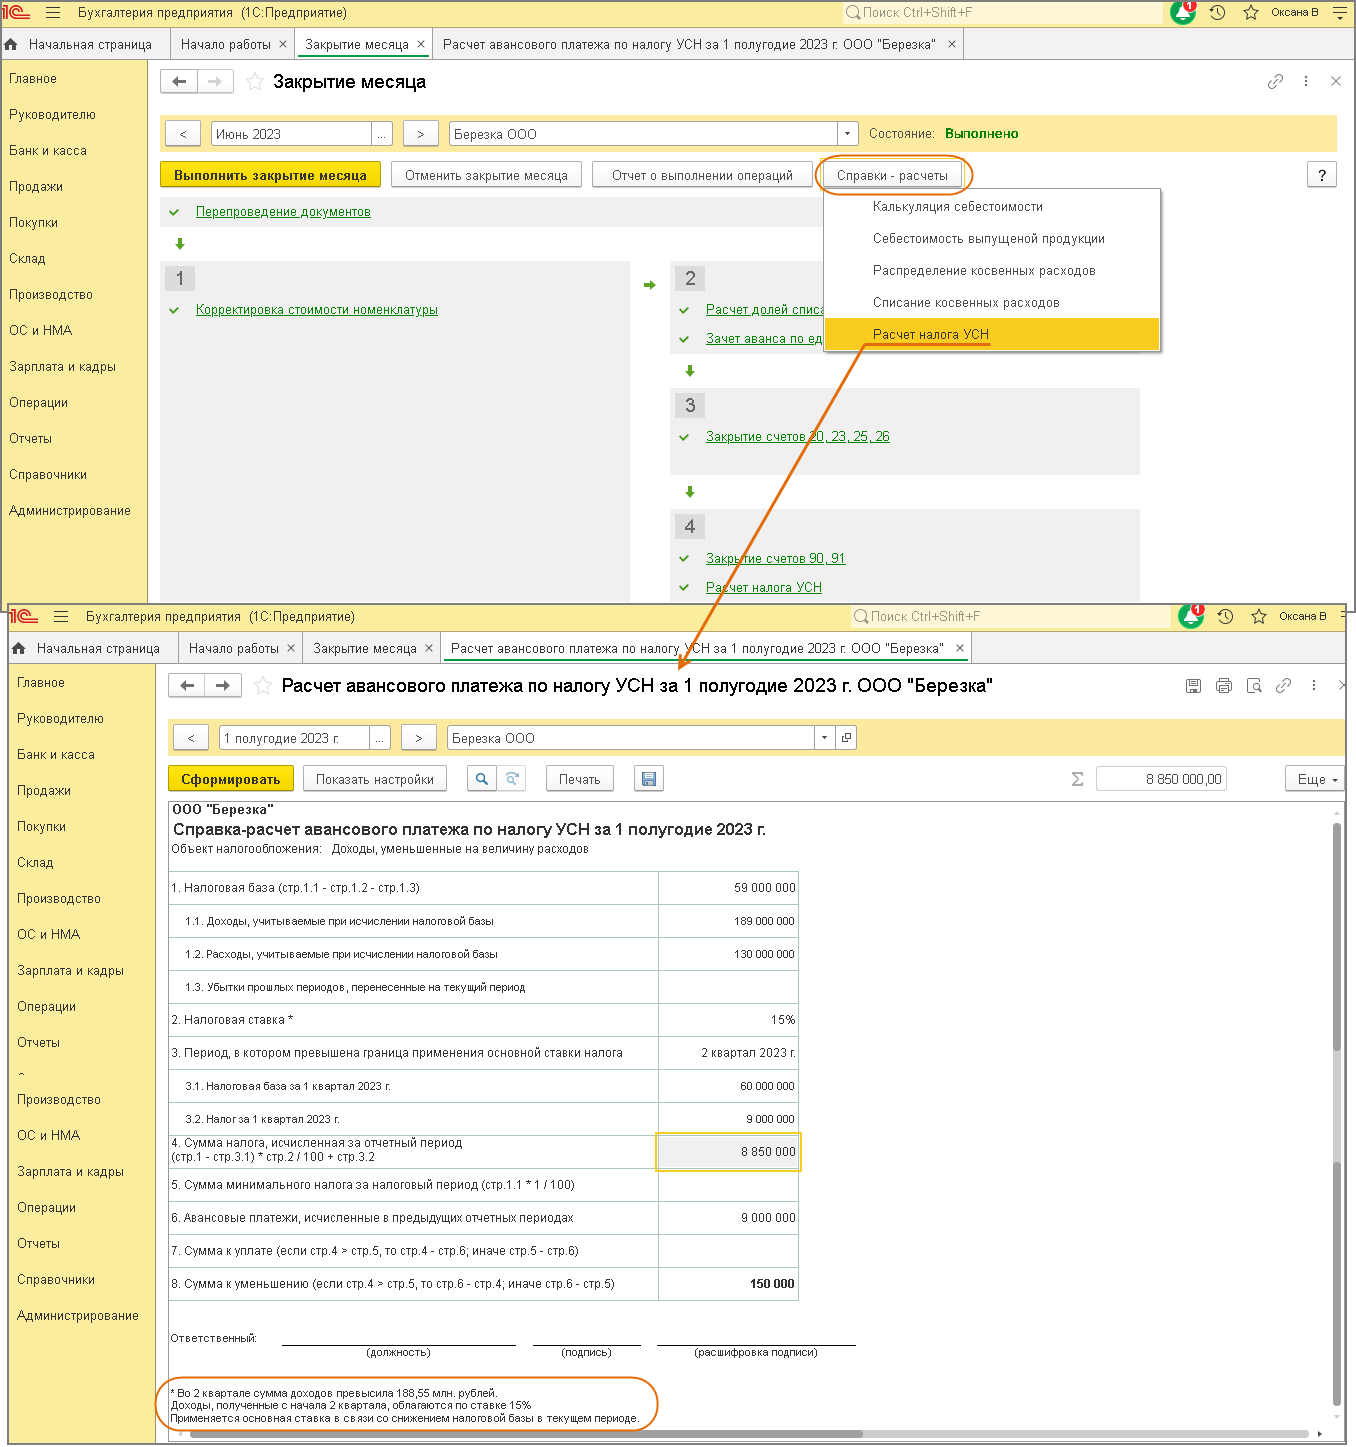Select Себестоимость выпущеной продукции menu item
Image resolution: width=1356 pixels, height=1447 pixels.
pyautogui.click(x=991, y=239)
